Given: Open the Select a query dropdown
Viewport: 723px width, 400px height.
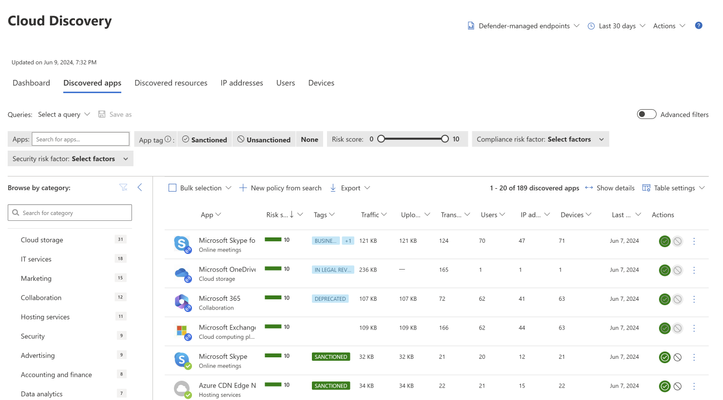Looking at the screenshot, I should (x=64, y=114).
